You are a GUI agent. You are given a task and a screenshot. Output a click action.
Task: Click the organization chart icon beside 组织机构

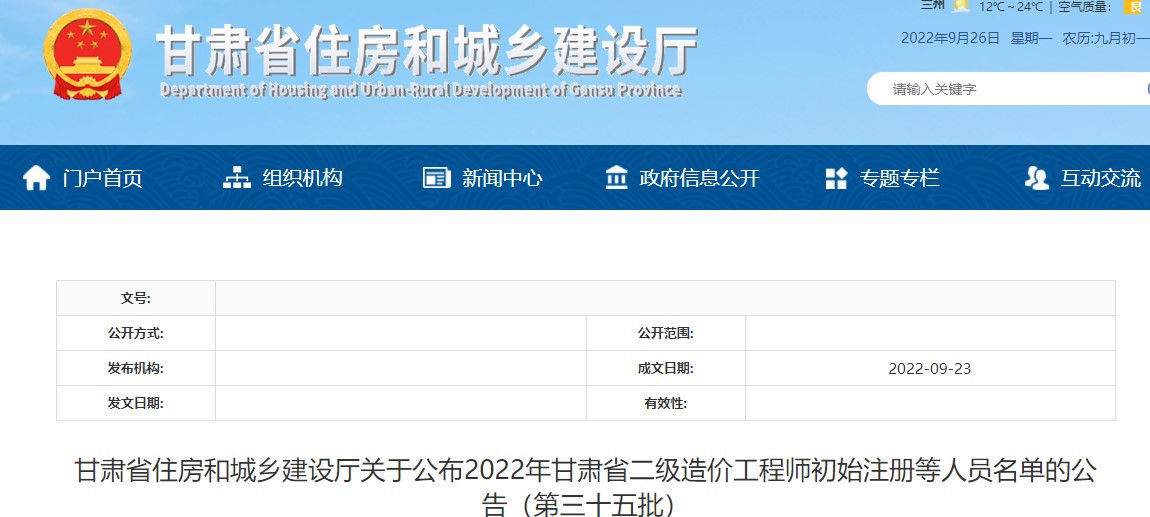click(x=237, y=178)
